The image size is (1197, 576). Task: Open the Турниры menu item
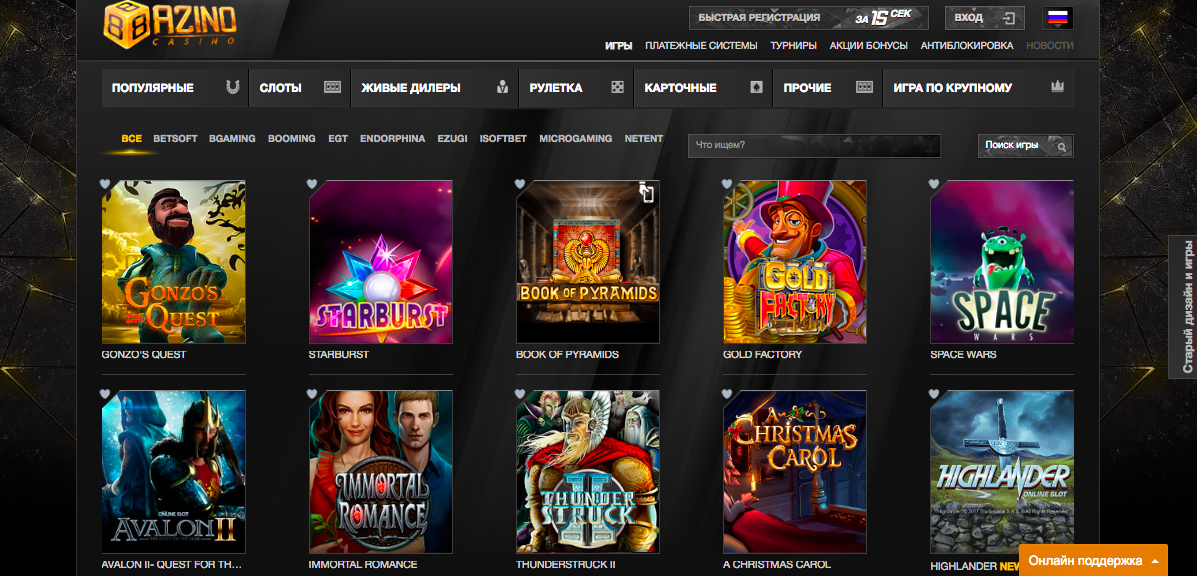pyautogui.click(x=793, y=46)
